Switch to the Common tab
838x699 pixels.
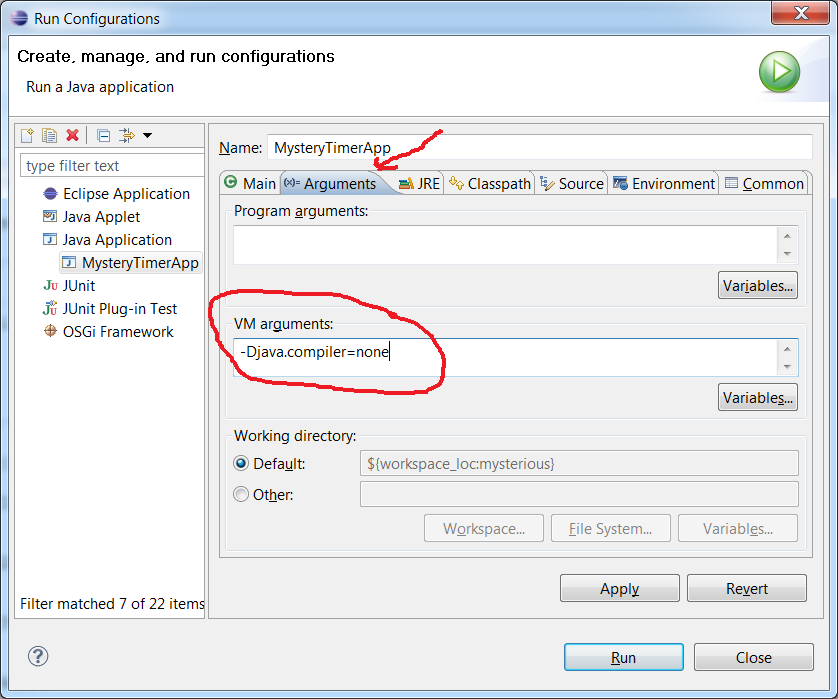click(764, 183)
